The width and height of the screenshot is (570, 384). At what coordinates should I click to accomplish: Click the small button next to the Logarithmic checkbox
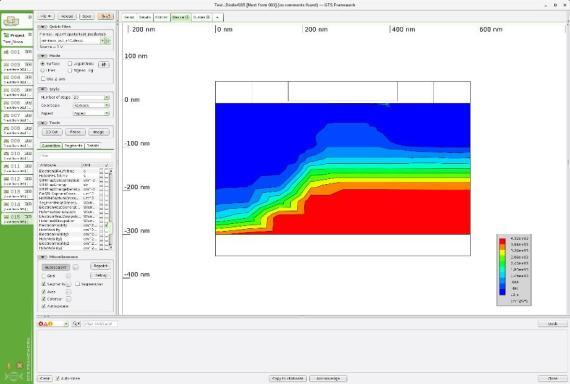click(x=104, y=64)
